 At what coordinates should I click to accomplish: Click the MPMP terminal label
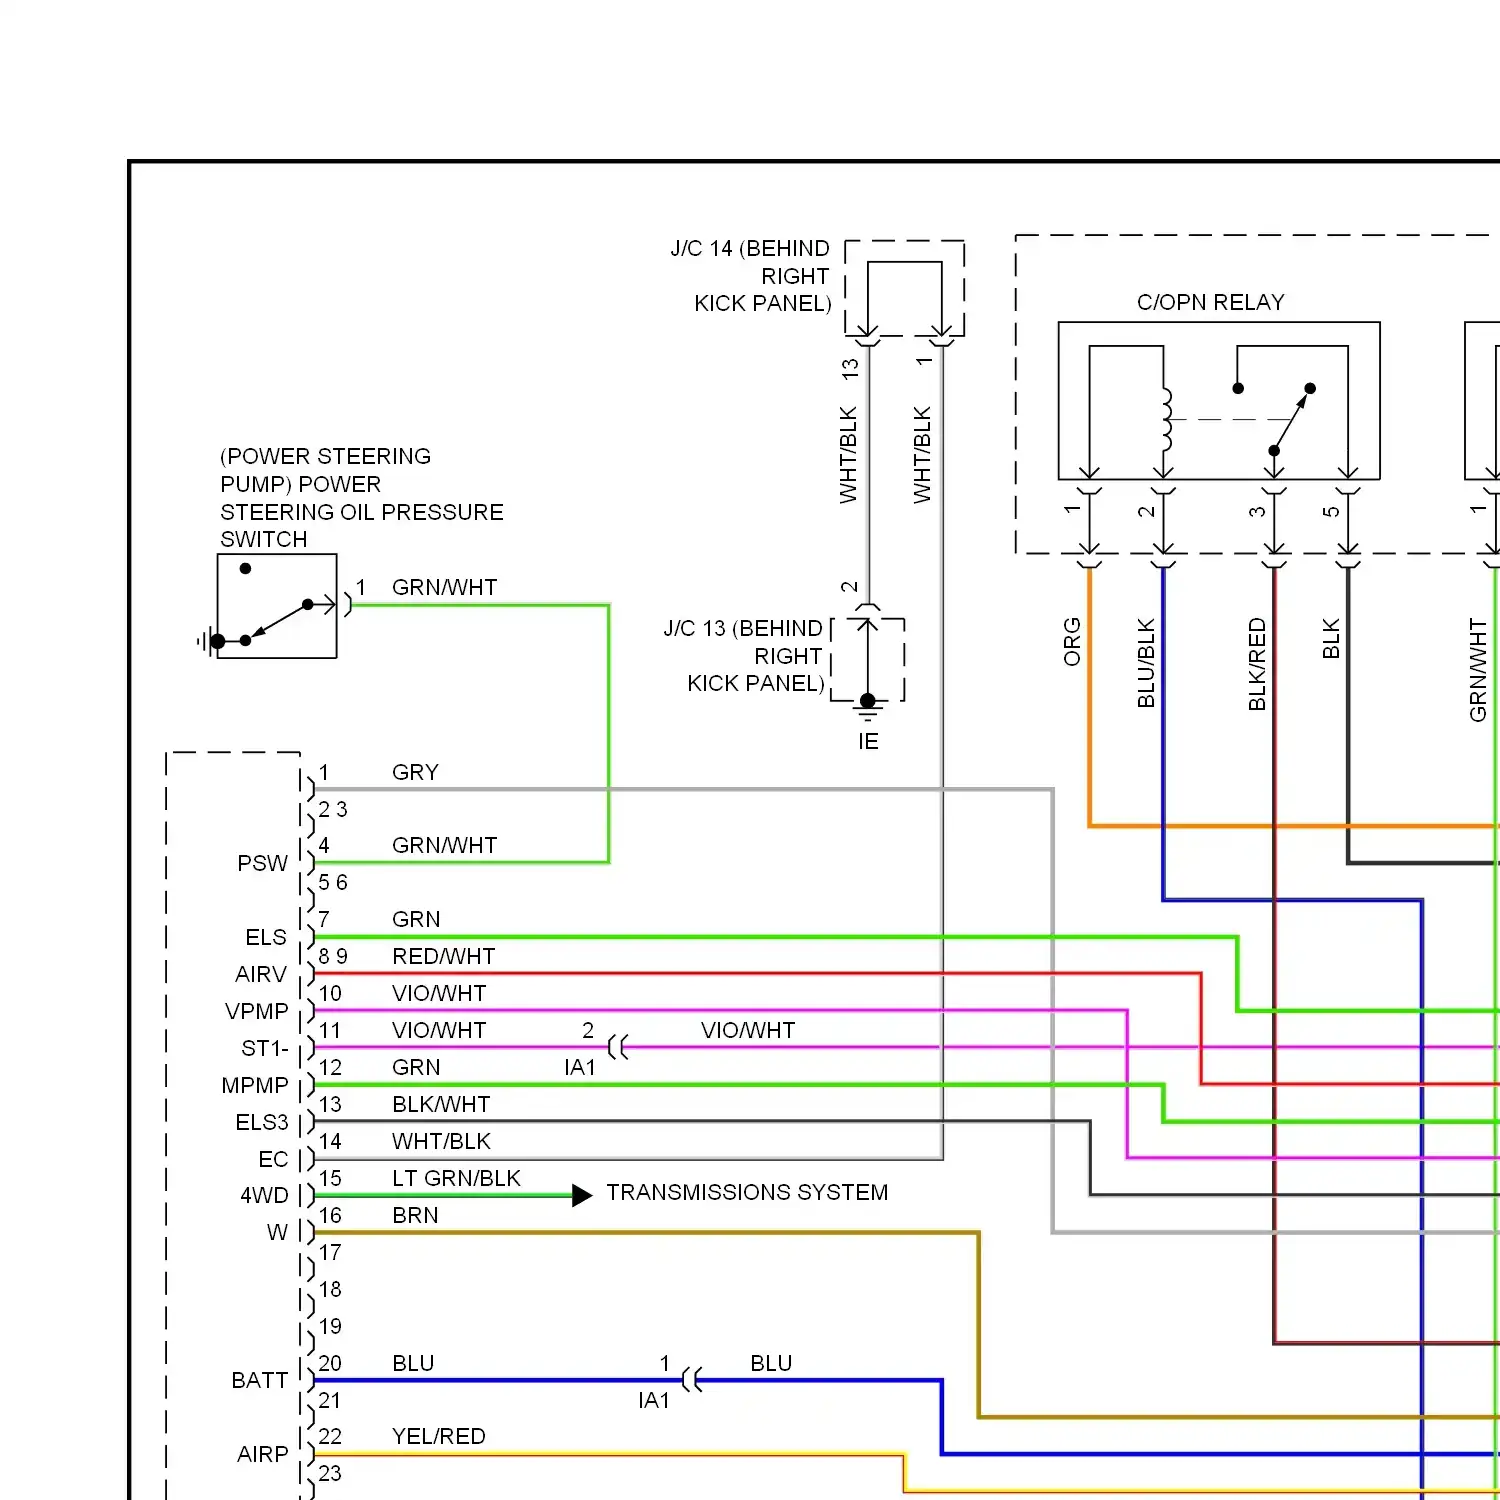(x=255, y=1085)
